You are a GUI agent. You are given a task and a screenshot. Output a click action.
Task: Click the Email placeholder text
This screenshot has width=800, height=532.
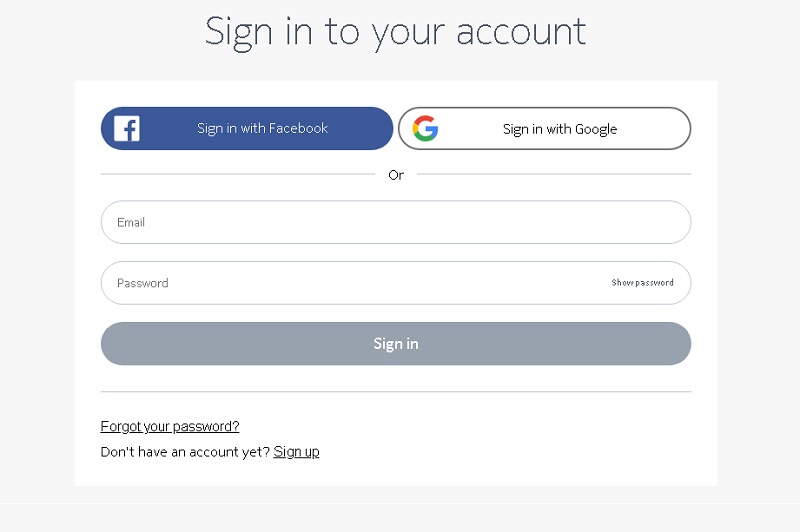coord(131,222)
